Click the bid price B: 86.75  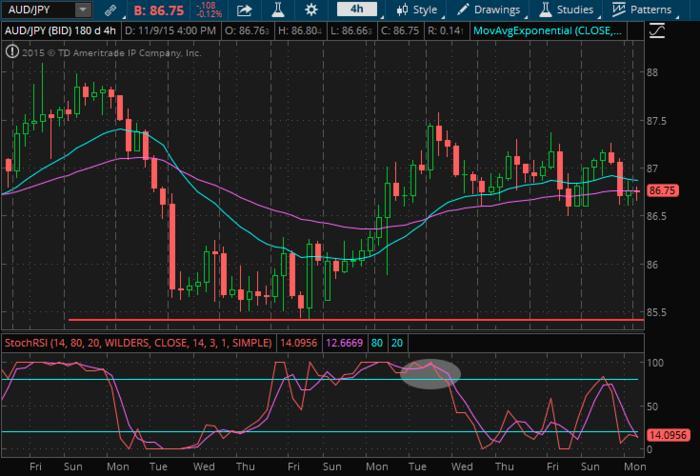(x=159, y=10)
